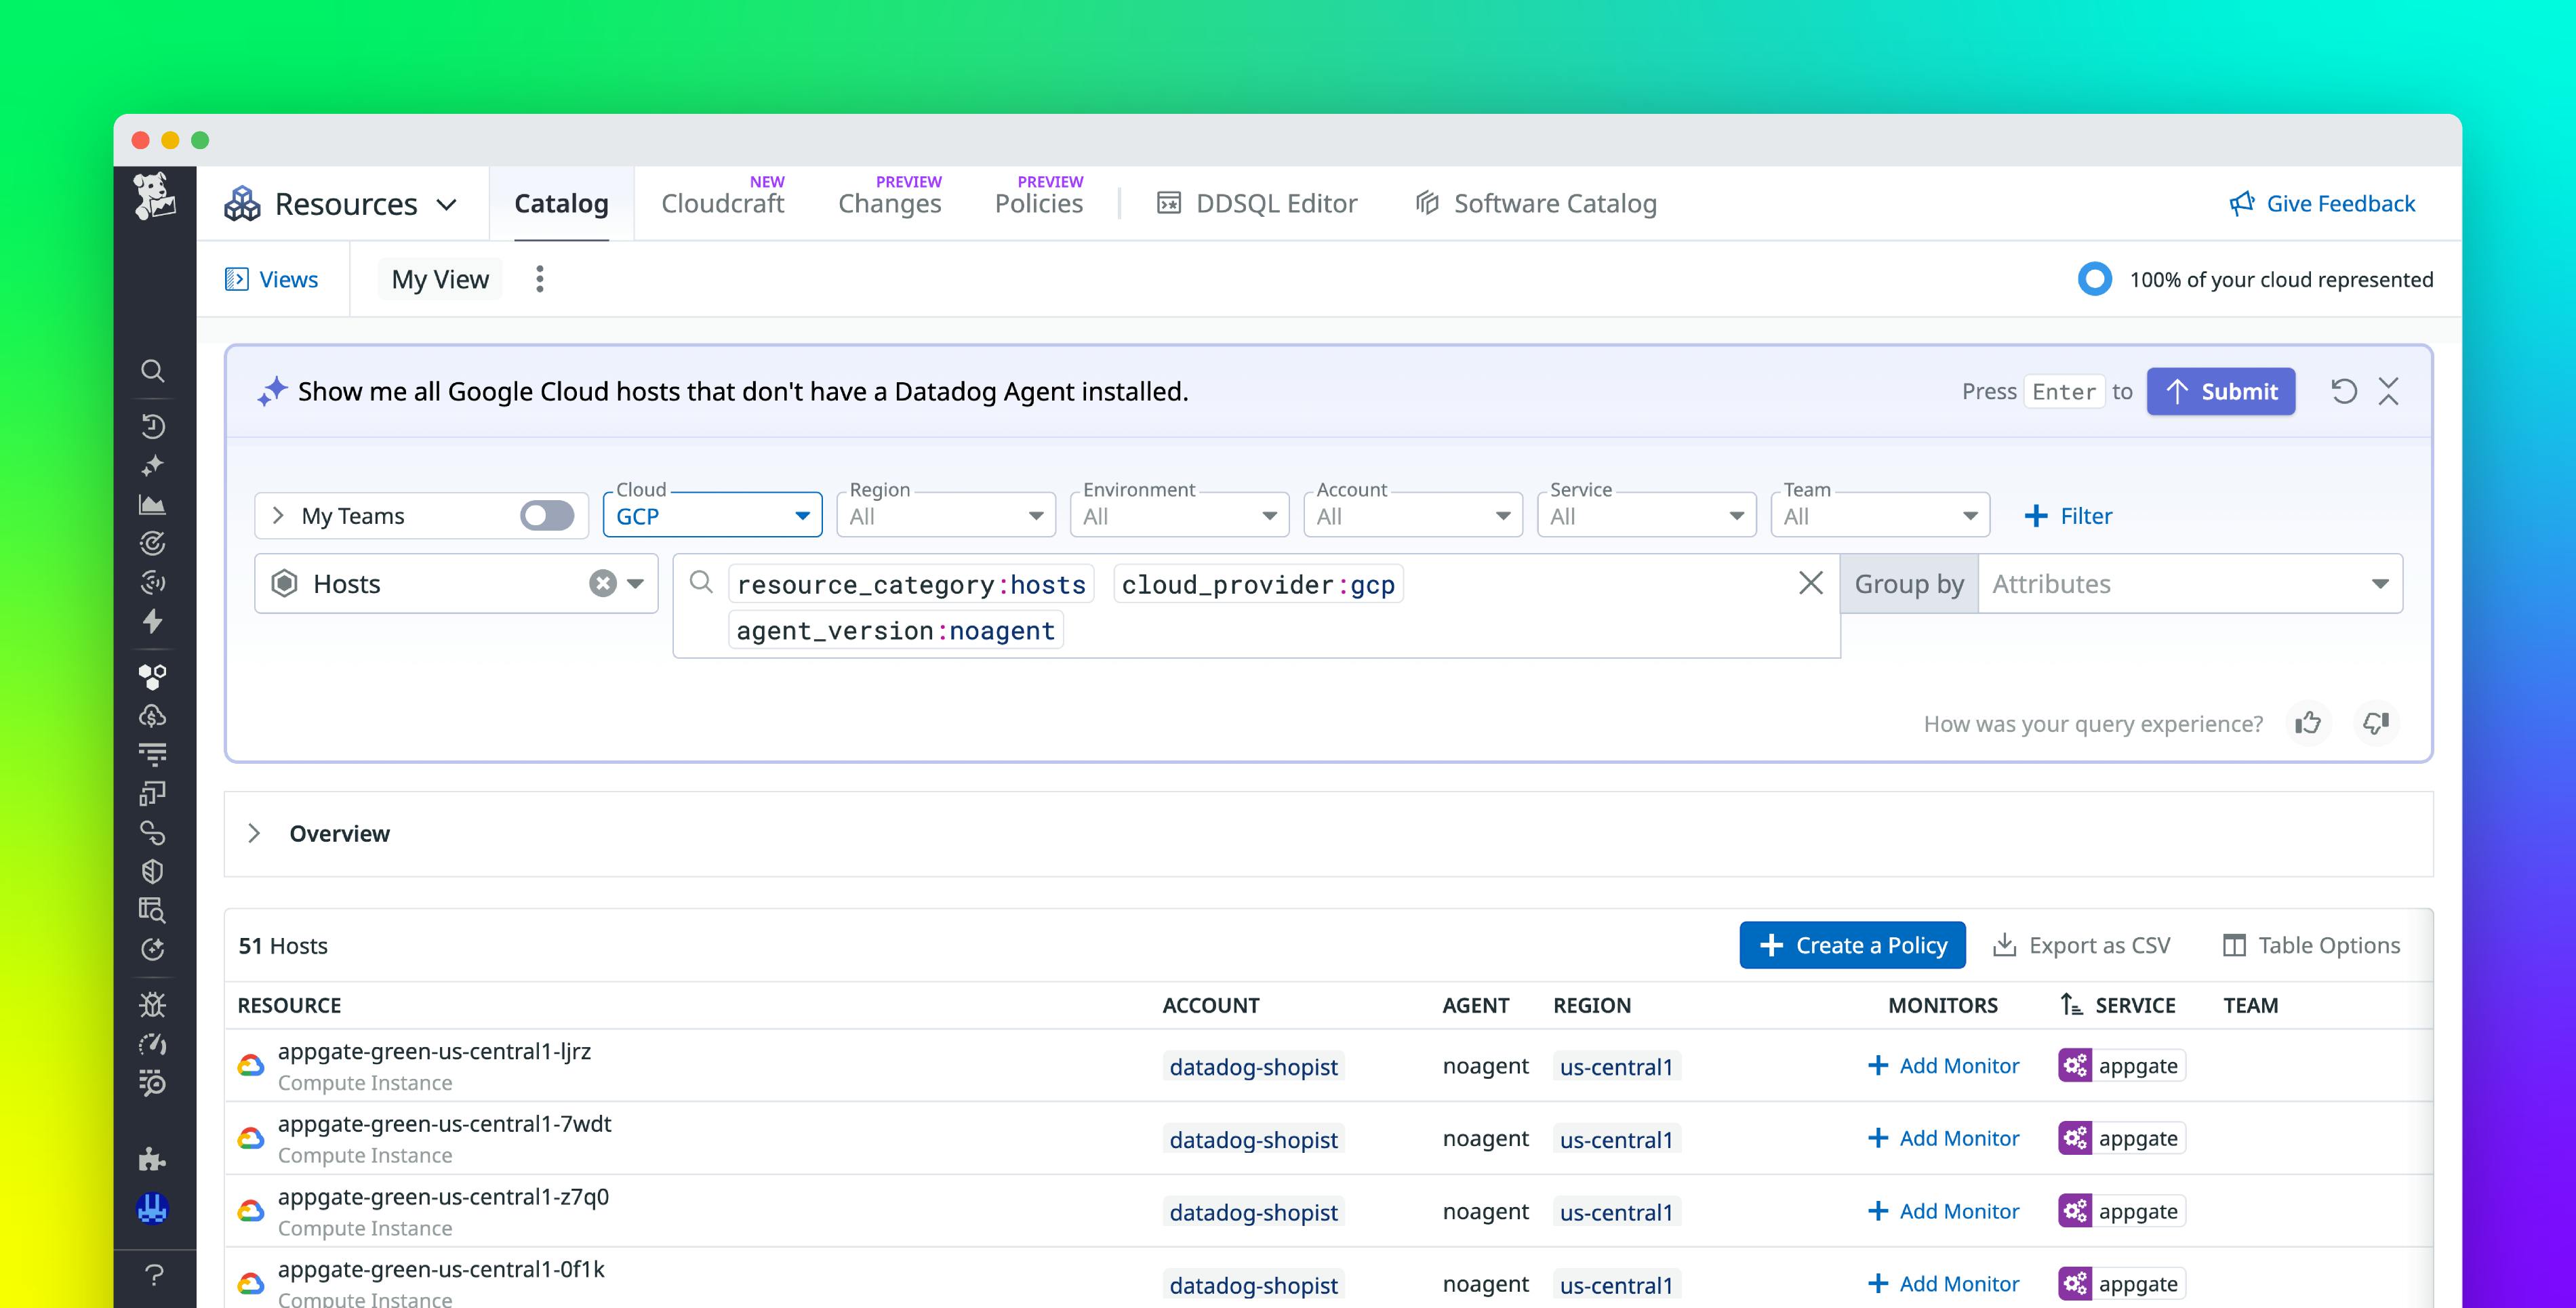Toggle the My Teams switch
This screenshot has width=2576, height=1308.
(x=549, y=515)
